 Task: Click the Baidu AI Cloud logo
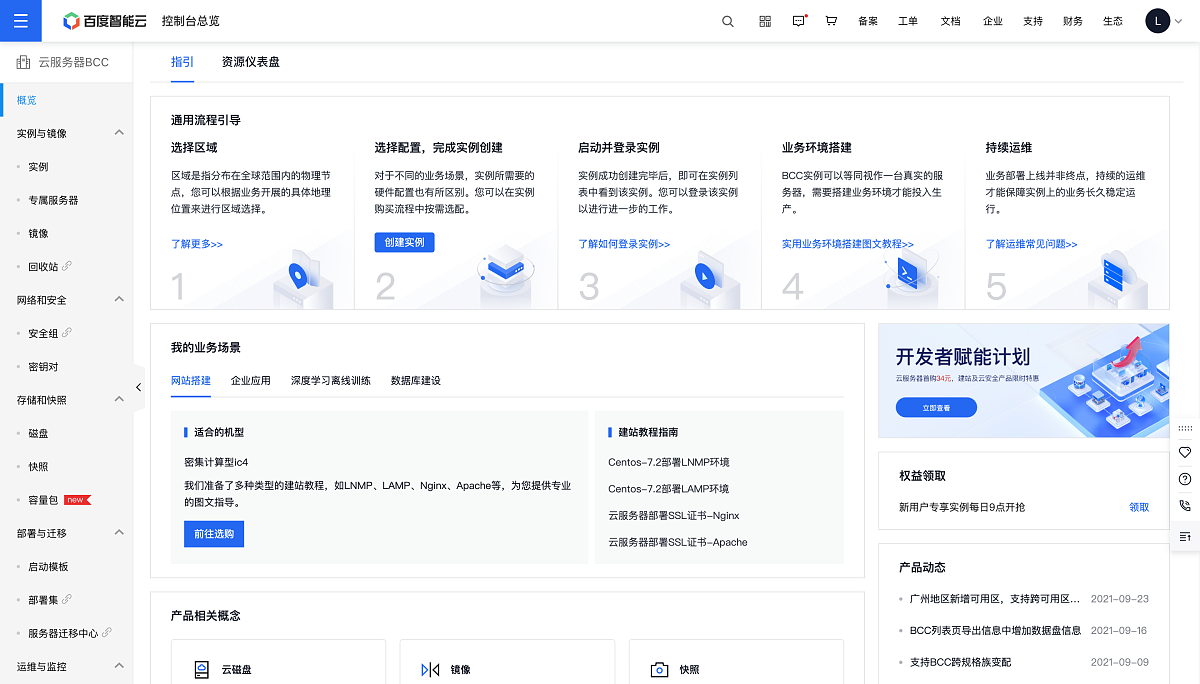(x=104, y=21)
